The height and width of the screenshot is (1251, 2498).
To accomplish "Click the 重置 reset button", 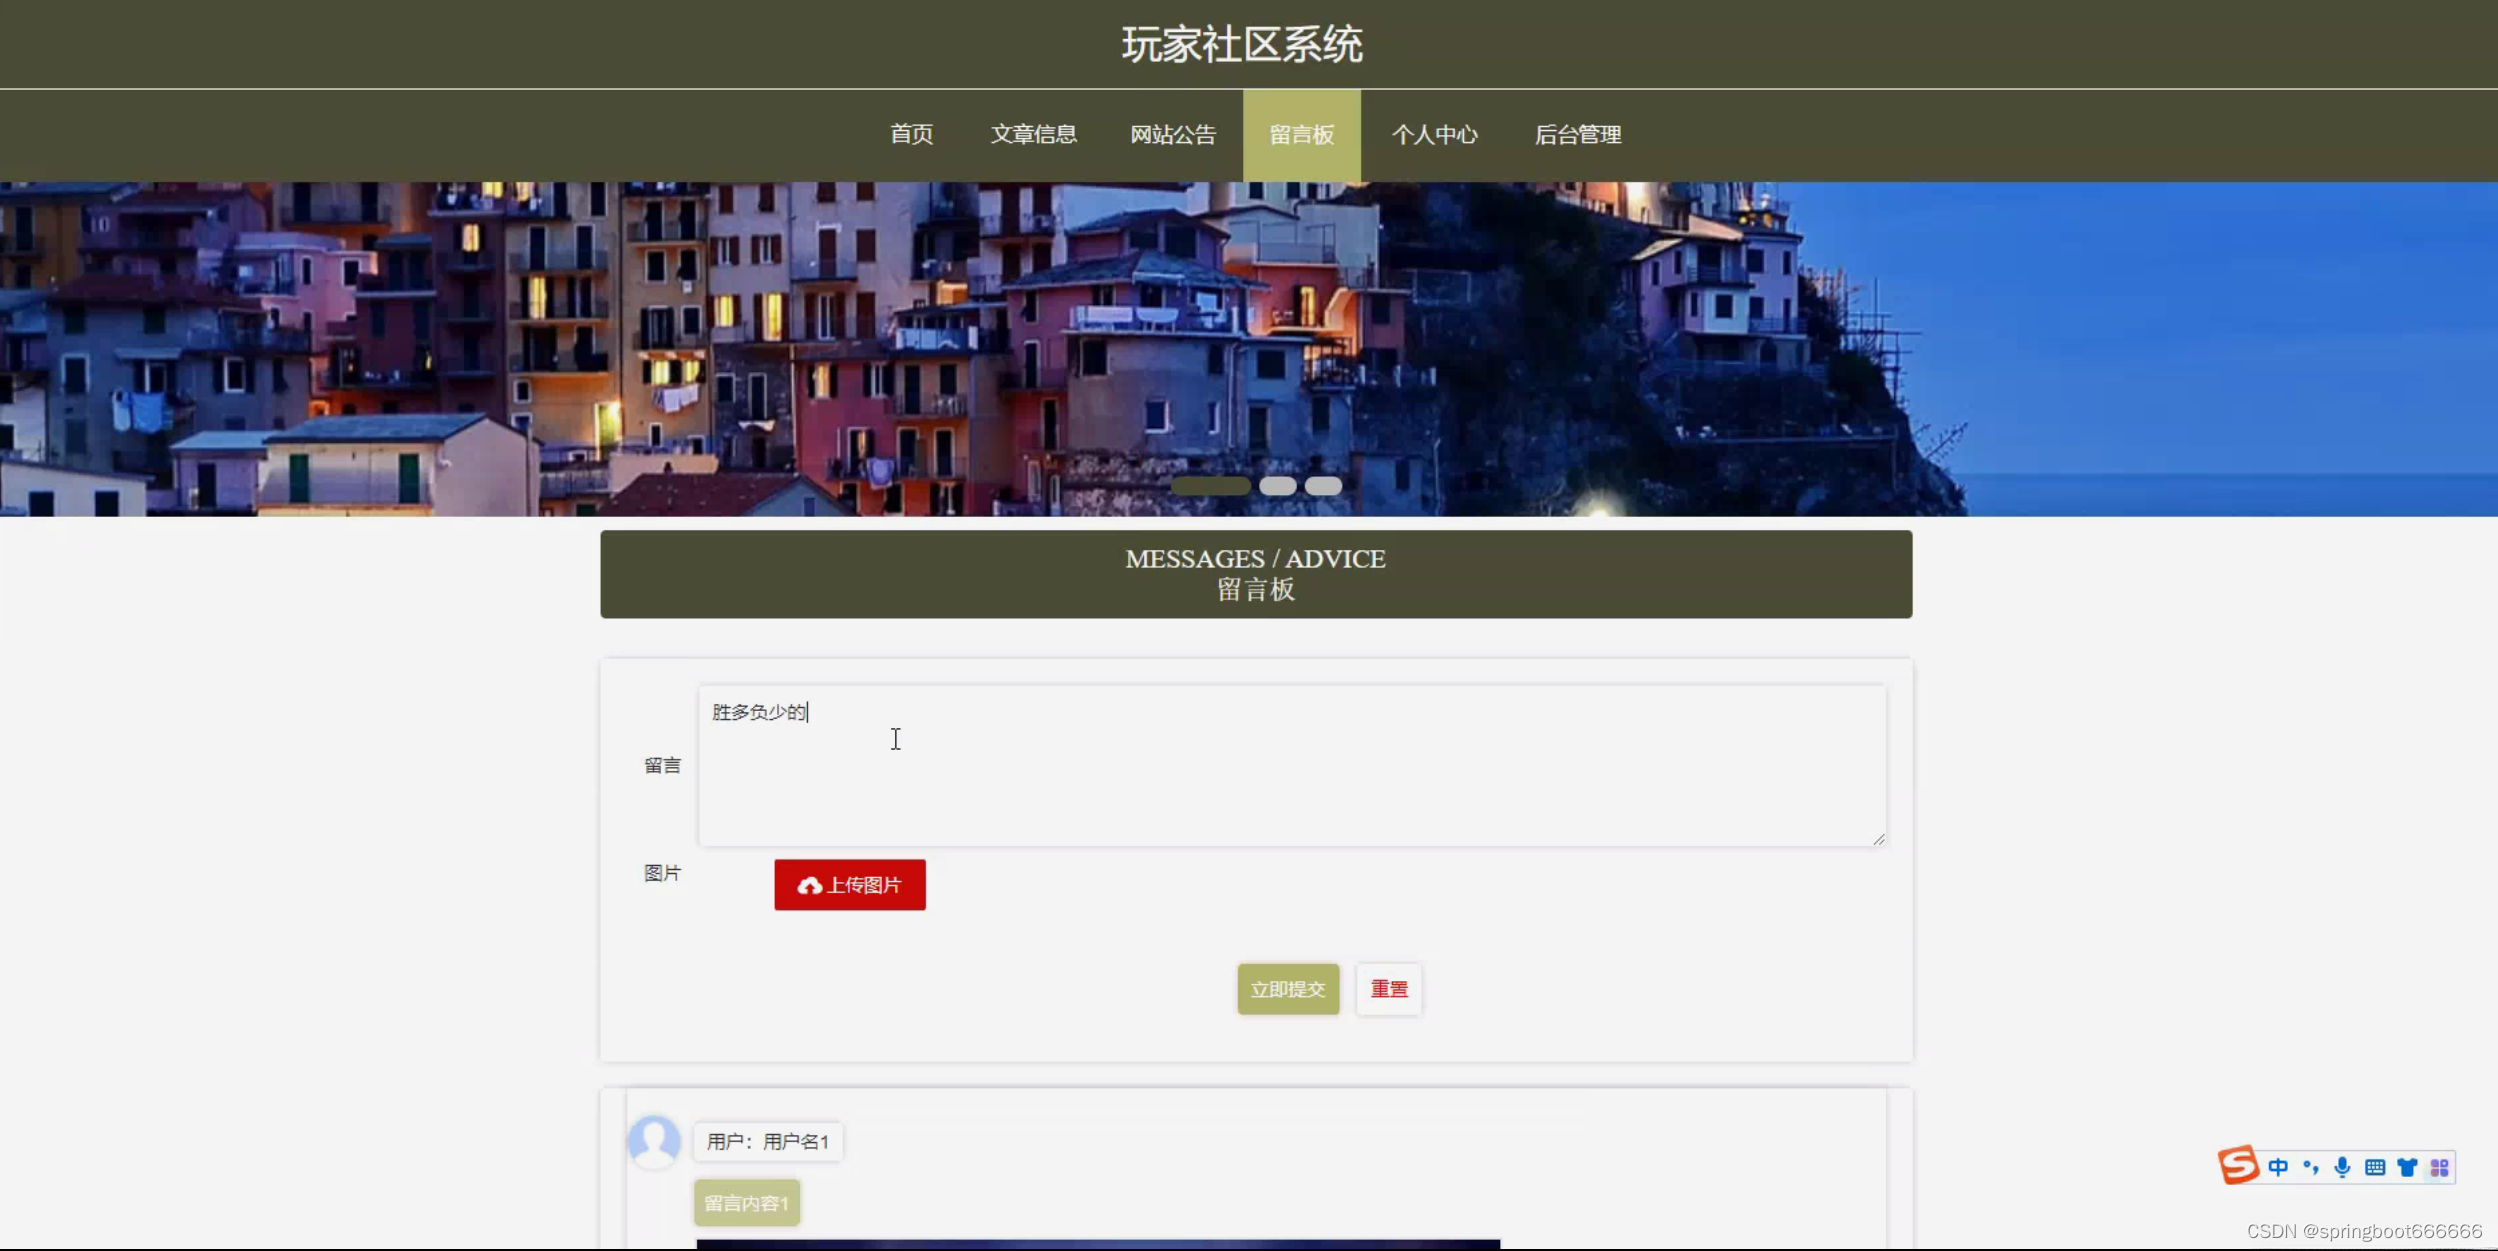I will [1388, 989].
